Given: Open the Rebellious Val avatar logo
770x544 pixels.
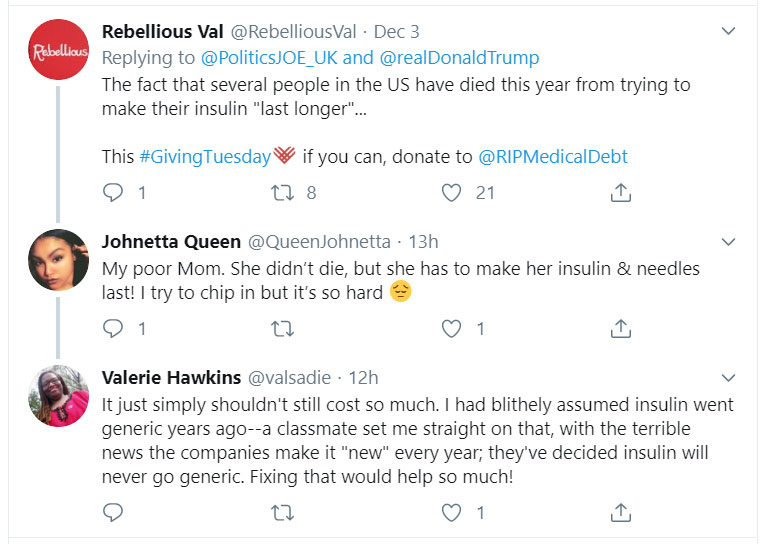Looking at the screenshot, I should (x=59, y=50).
